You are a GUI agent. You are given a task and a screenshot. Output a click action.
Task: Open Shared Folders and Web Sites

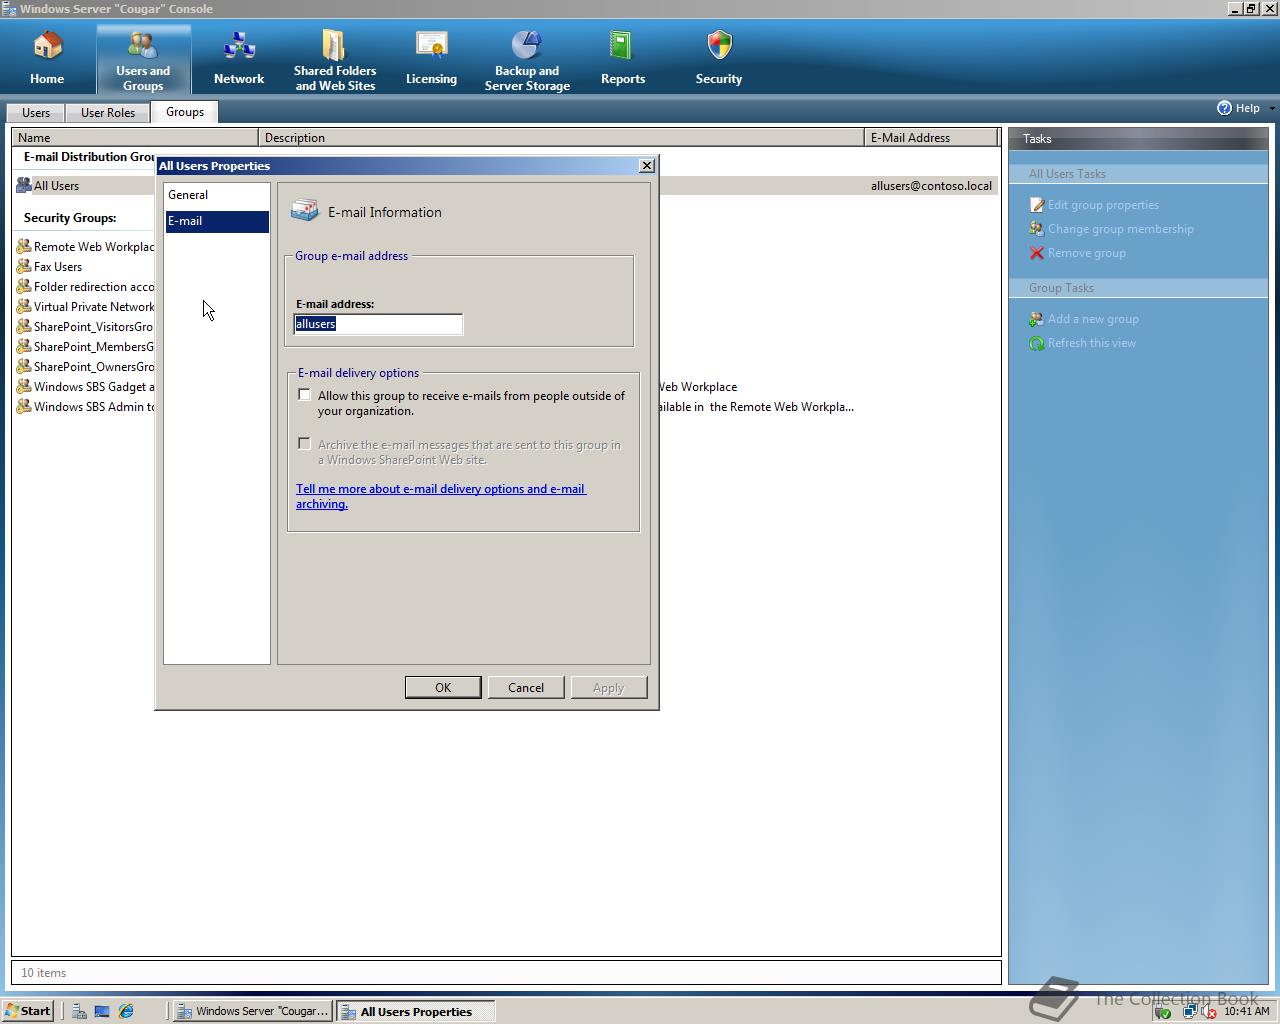click(x=335, y=46)
